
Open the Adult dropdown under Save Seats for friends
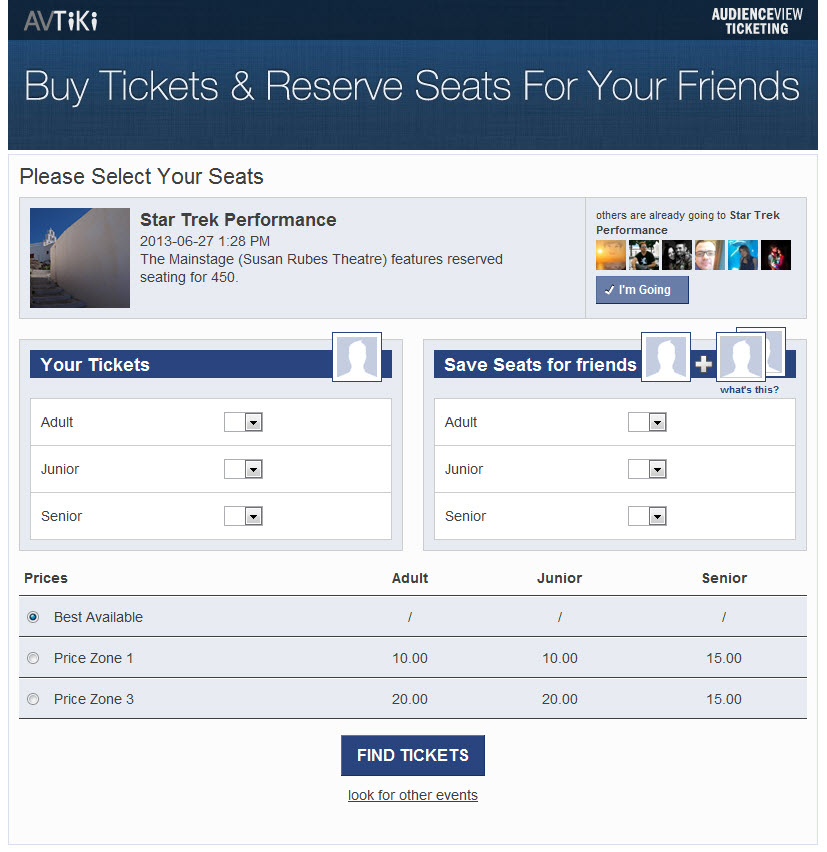(647, 422)
